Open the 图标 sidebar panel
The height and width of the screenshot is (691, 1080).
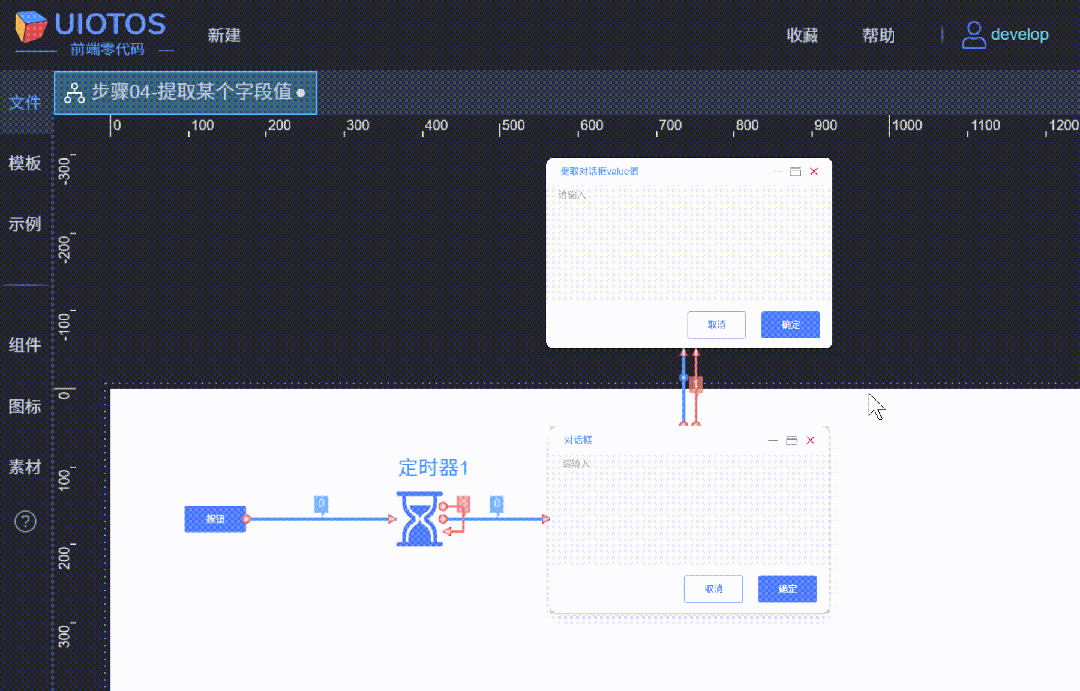pyautogui.click(x=25, y=406)
